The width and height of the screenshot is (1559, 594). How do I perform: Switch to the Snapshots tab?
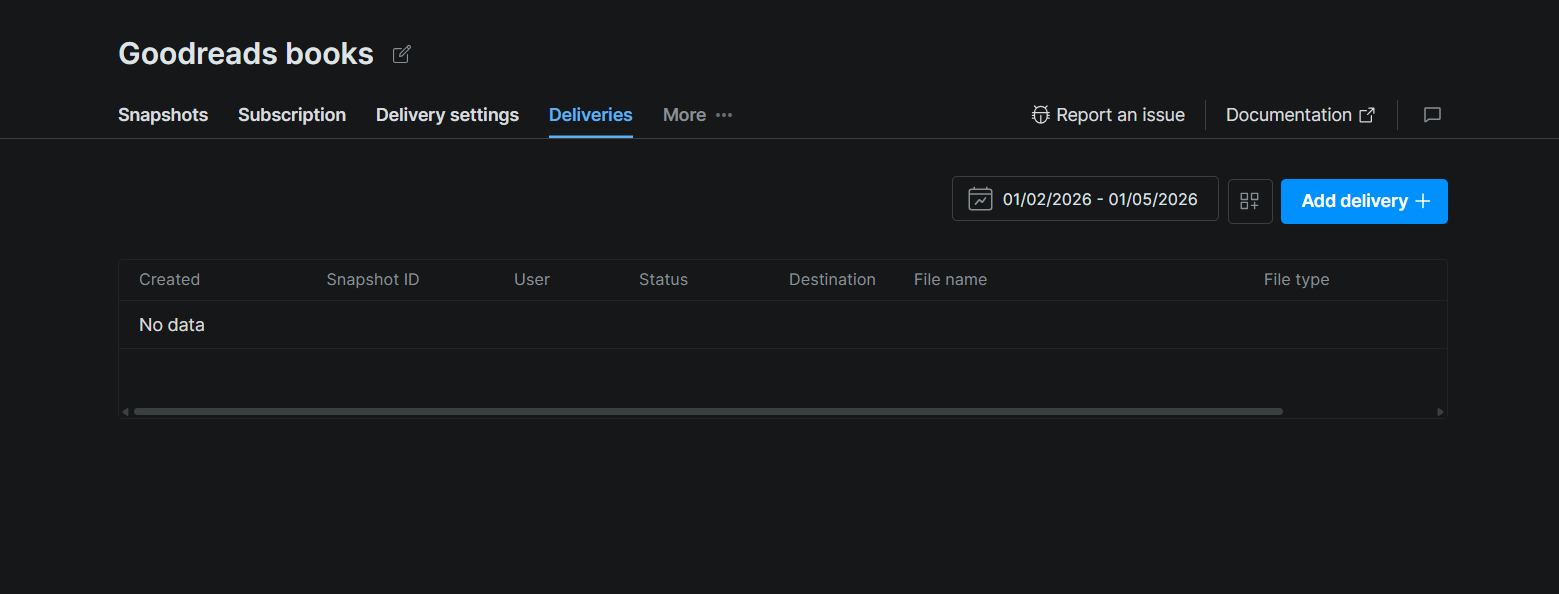click(163, 115)
